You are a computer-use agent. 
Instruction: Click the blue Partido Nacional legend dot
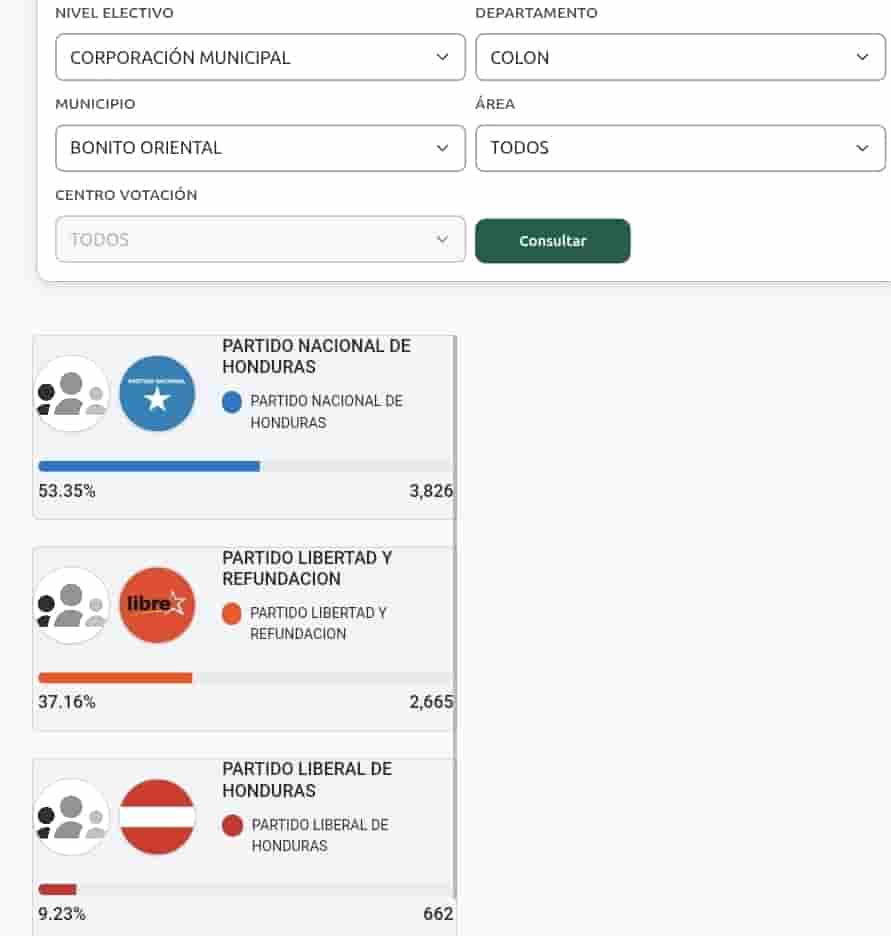[232, 402]
